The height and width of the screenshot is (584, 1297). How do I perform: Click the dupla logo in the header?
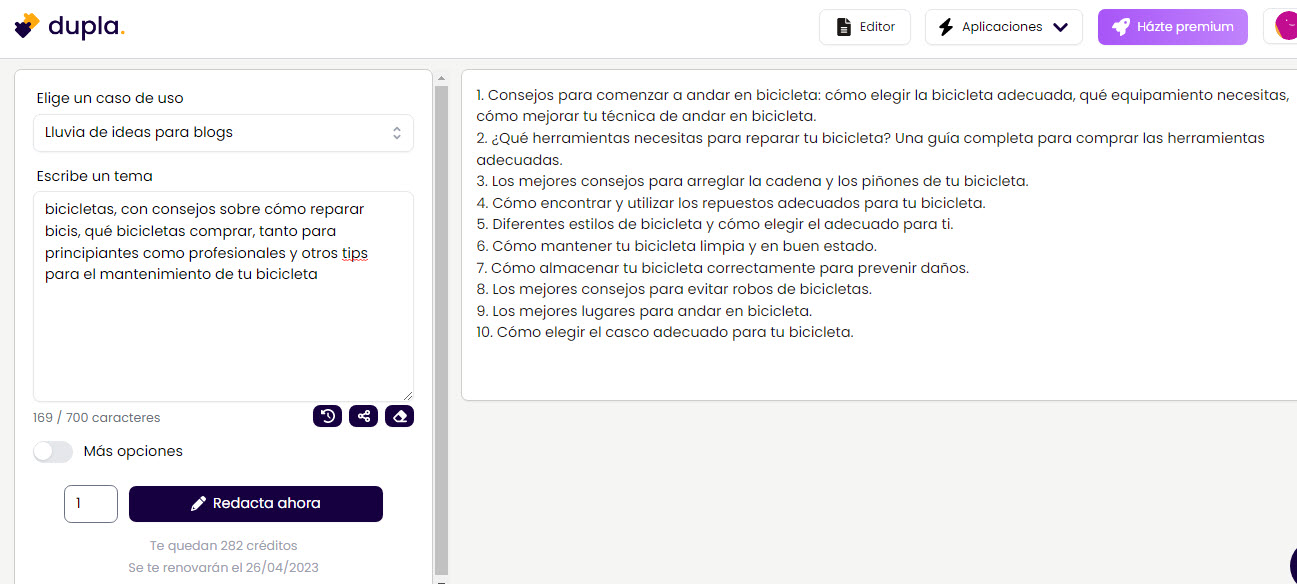click(69, 26)
